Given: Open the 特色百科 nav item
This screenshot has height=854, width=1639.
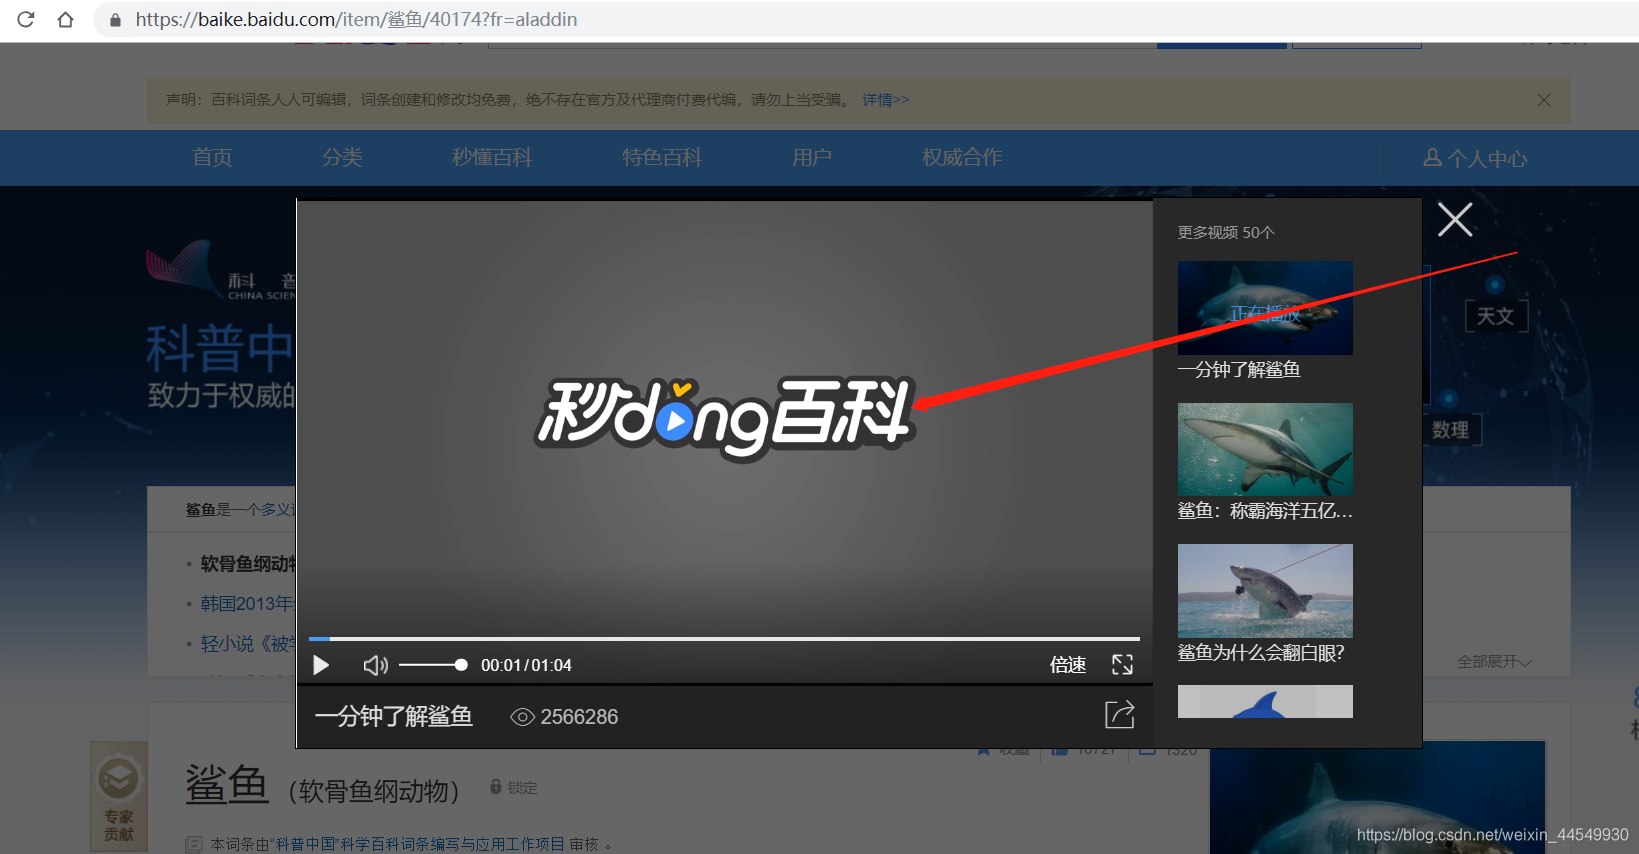Looking at the screenshot, I should [x=662, y=157].
